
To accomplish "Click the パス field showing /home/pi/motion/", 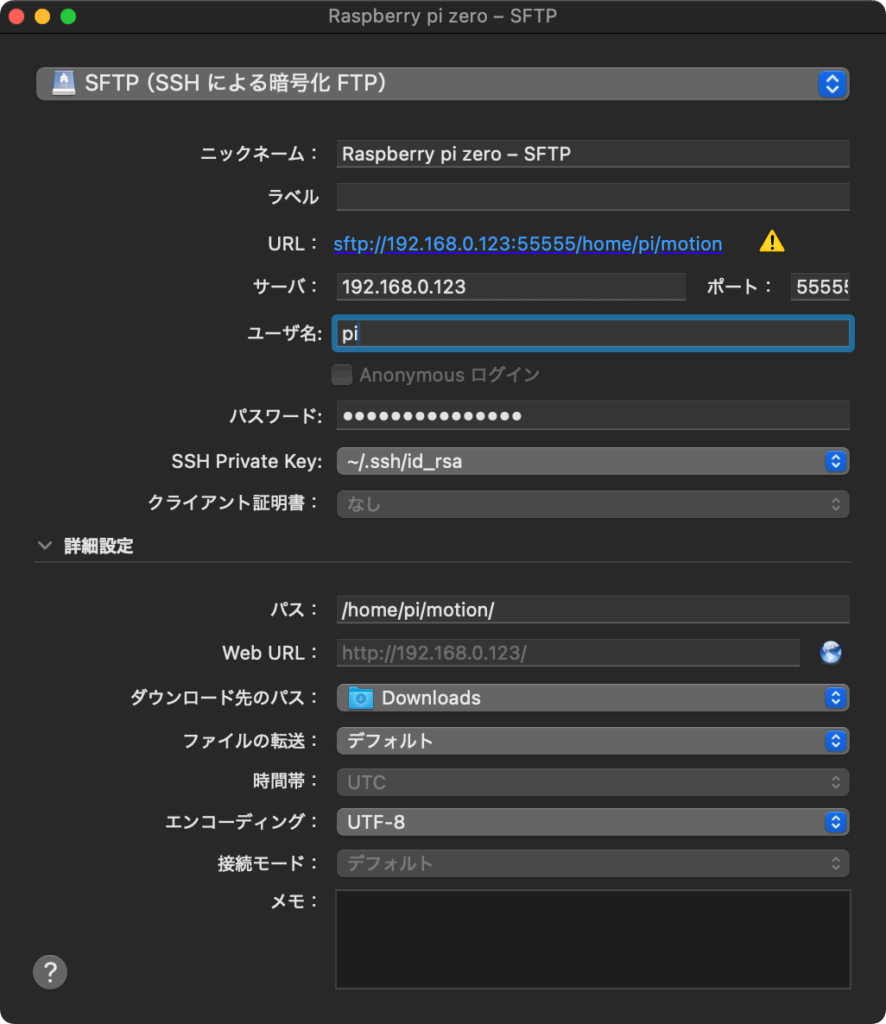I will pos(592,610).
